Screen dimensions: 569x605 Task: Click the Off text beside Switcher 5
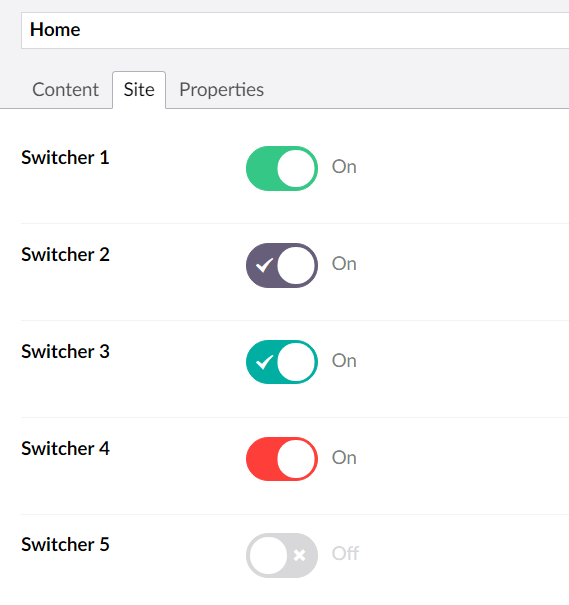[x=346, y=554]
